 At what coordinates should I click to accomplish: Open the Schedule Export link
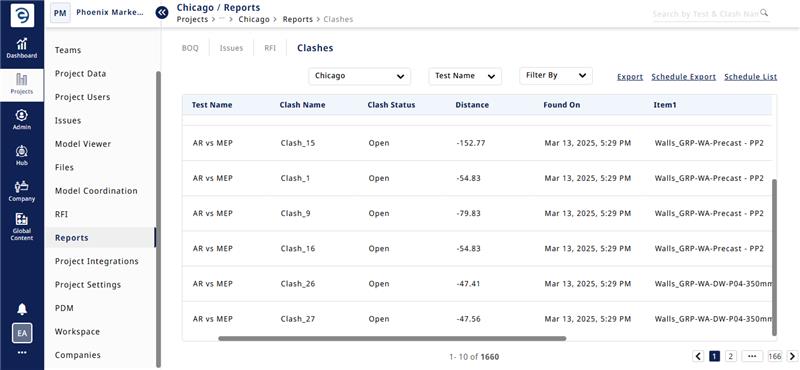point(684,77)
